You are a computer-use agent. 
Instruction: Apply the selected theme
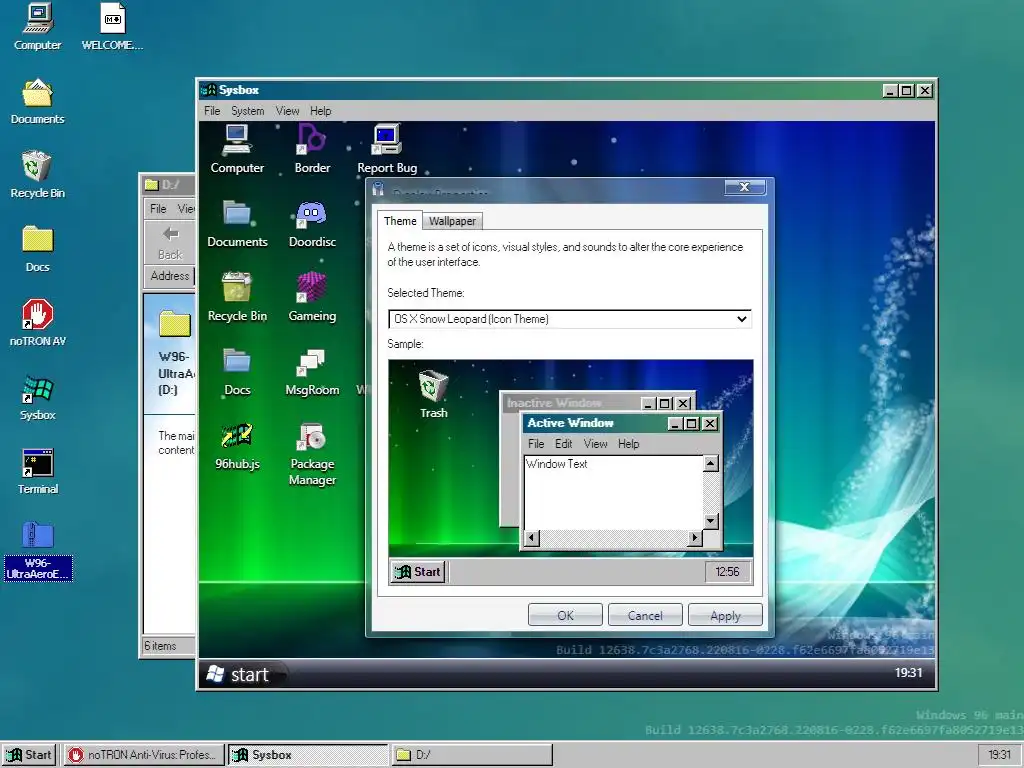click(725, 615)
